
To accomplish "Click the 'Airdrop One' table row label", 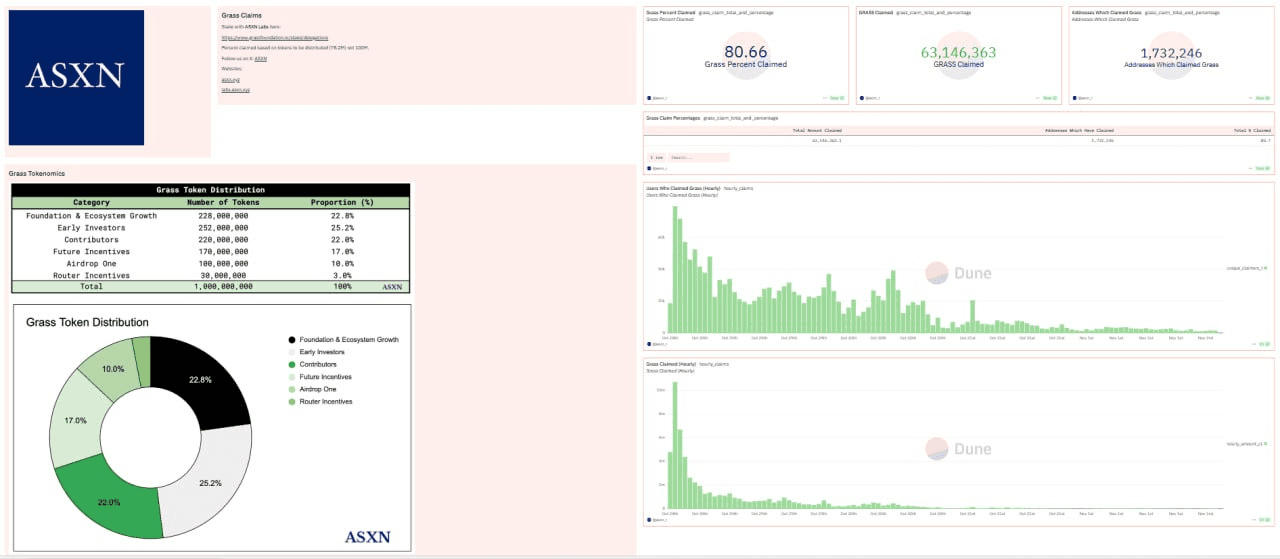I will pyautogui.click(x=91, y=263).
